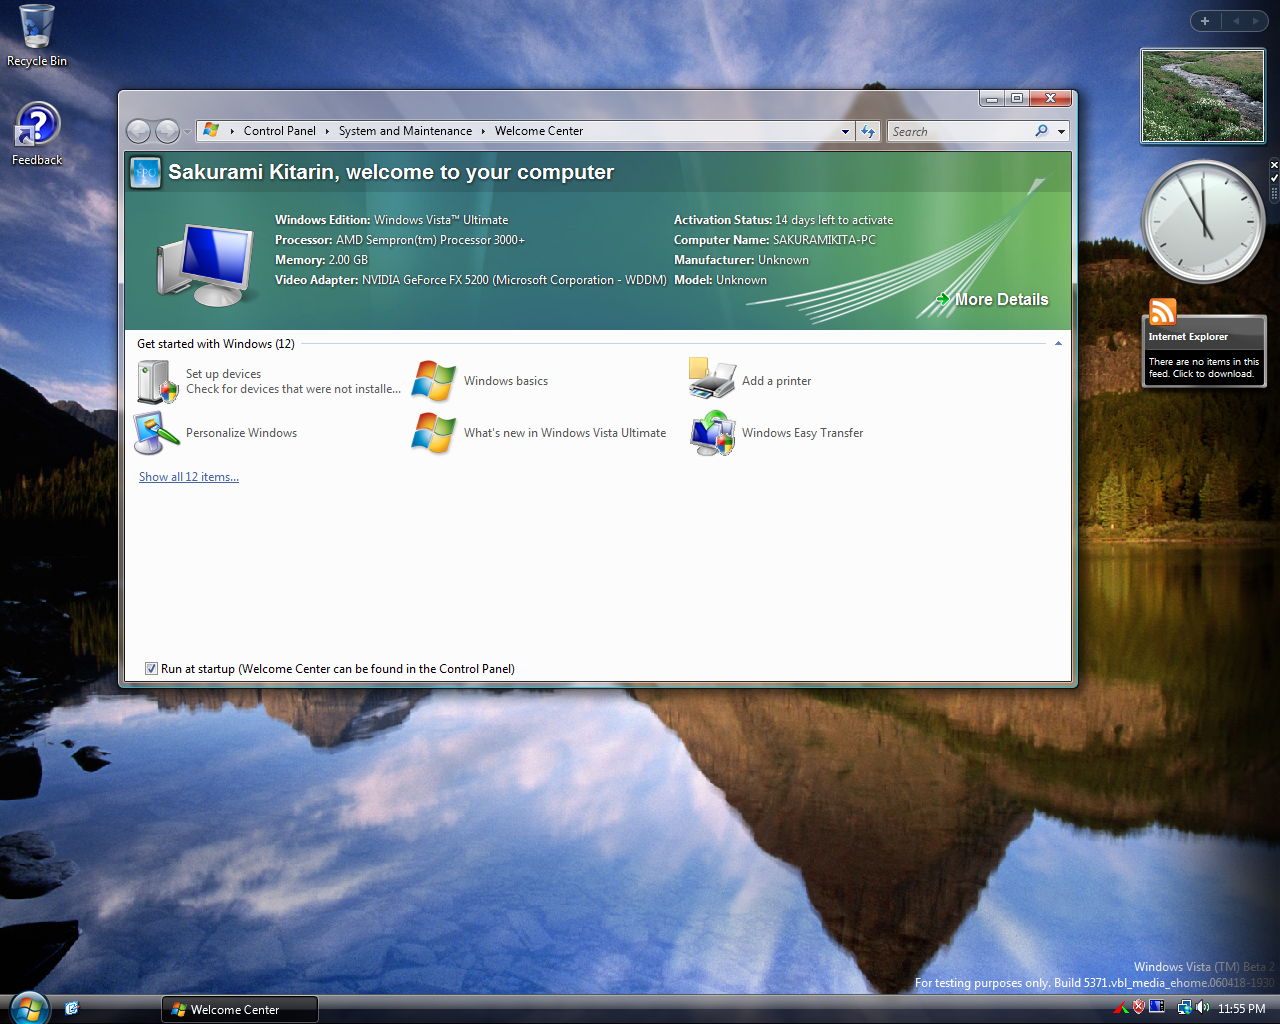The height and width of the screenshot is (1024, 1280).
Task: Select the Welcome Center breadcrumb
Action: 539,131
